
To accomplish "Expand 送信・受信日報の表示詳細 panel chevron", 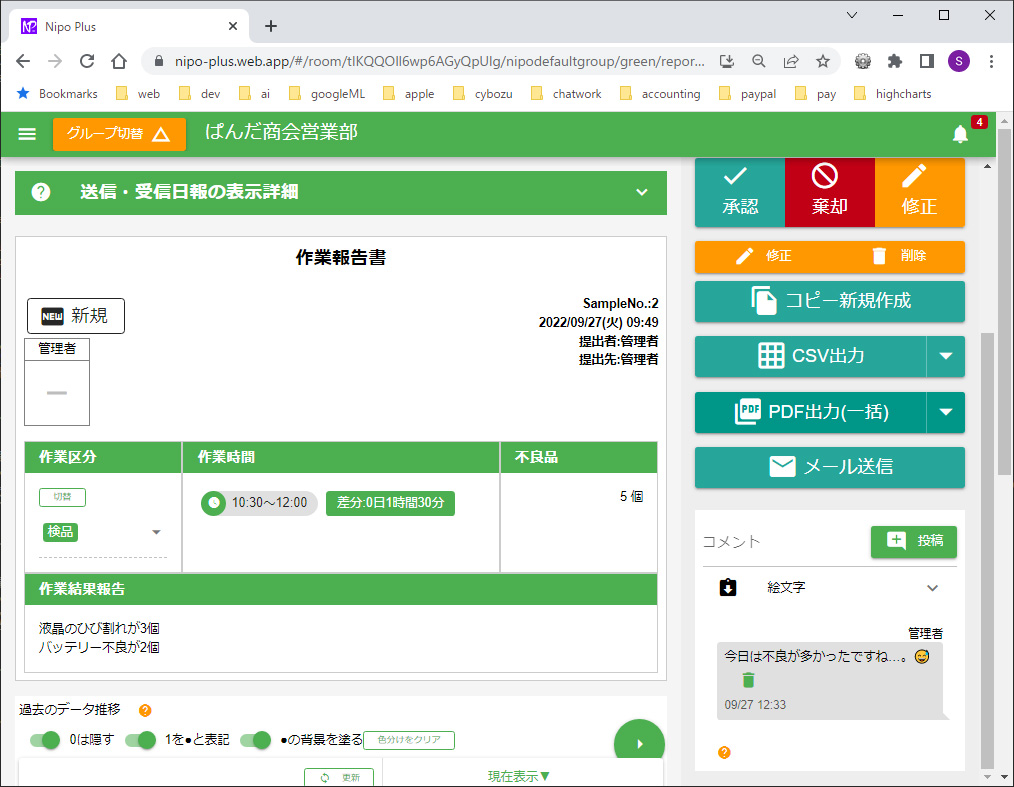I will click(642, 192).
